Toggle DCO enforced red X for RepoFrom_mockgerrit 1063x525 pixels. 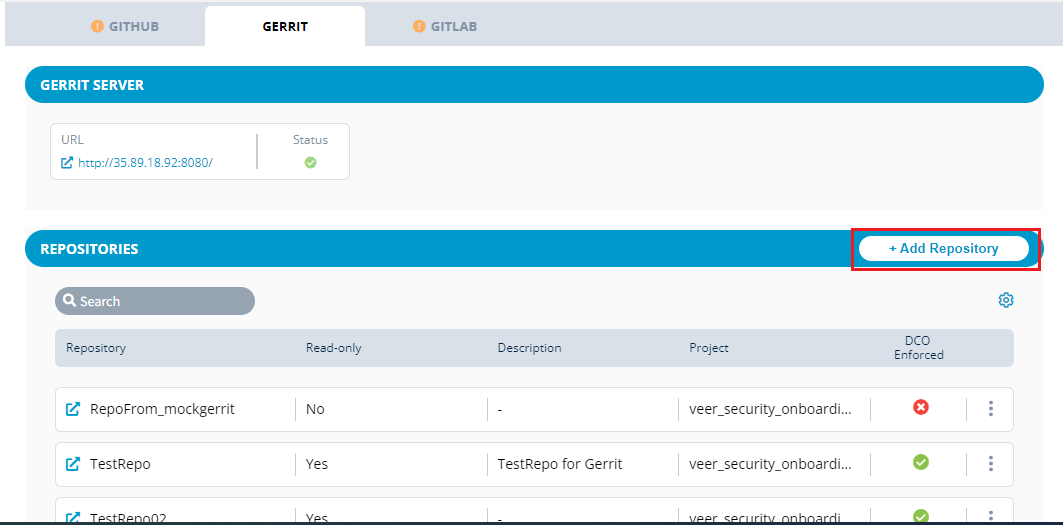(921, 407)
